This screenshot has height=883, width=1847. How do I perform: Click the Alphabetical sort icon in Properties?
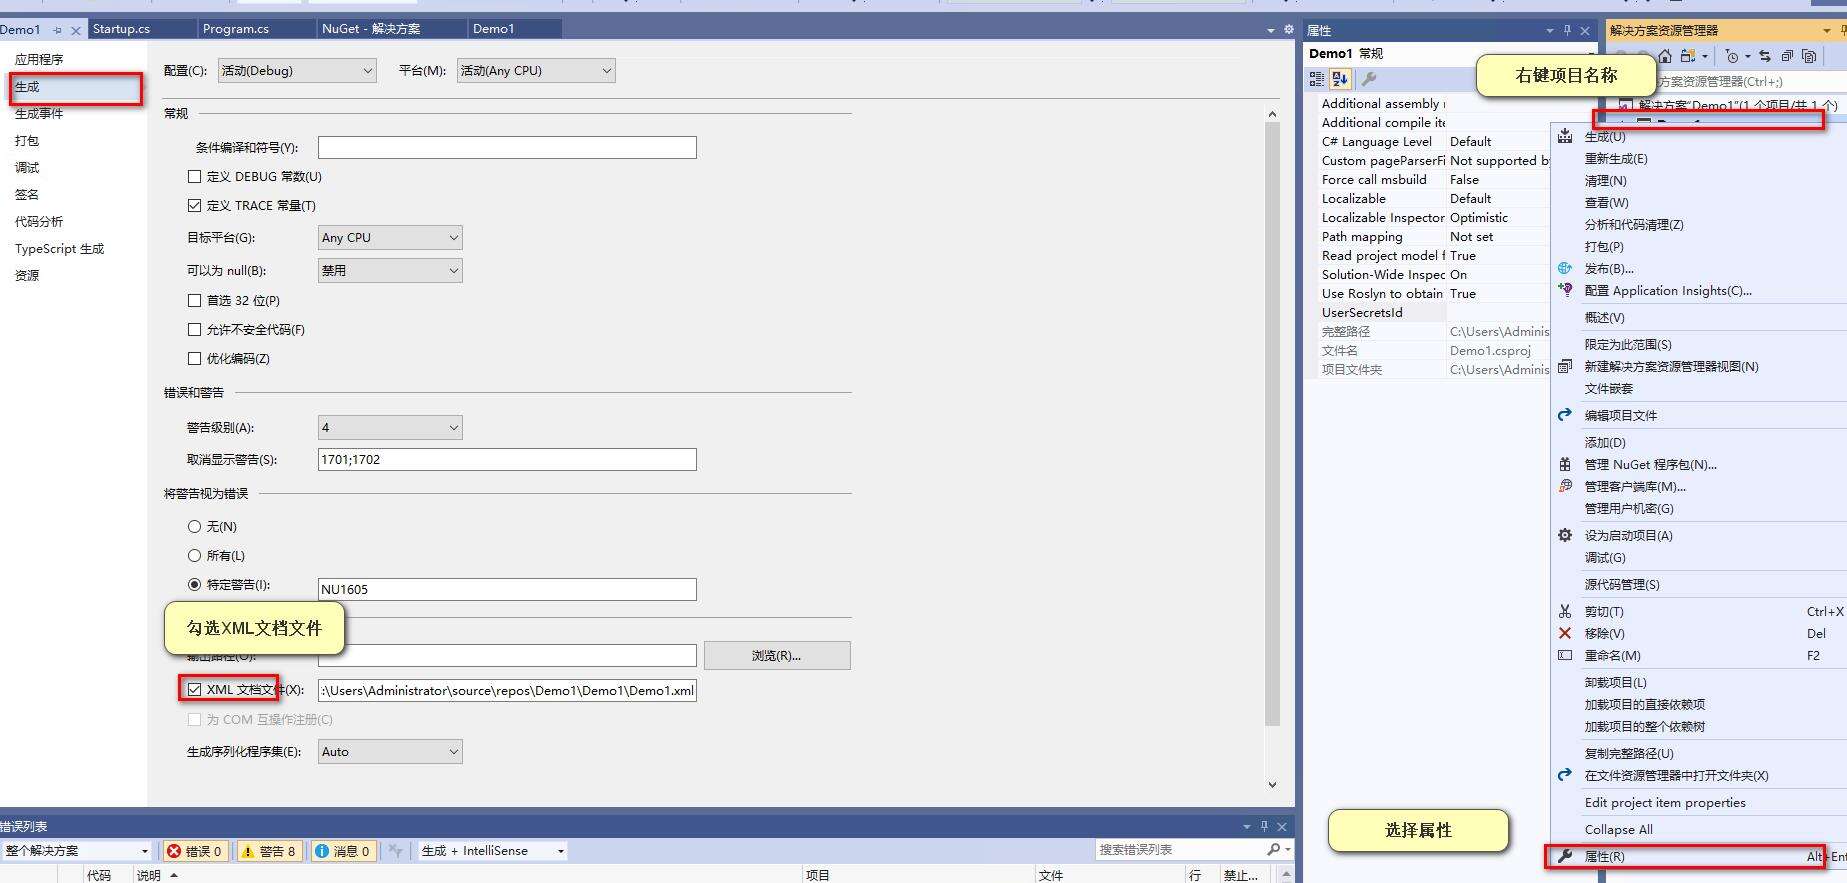pos(1340,78)
